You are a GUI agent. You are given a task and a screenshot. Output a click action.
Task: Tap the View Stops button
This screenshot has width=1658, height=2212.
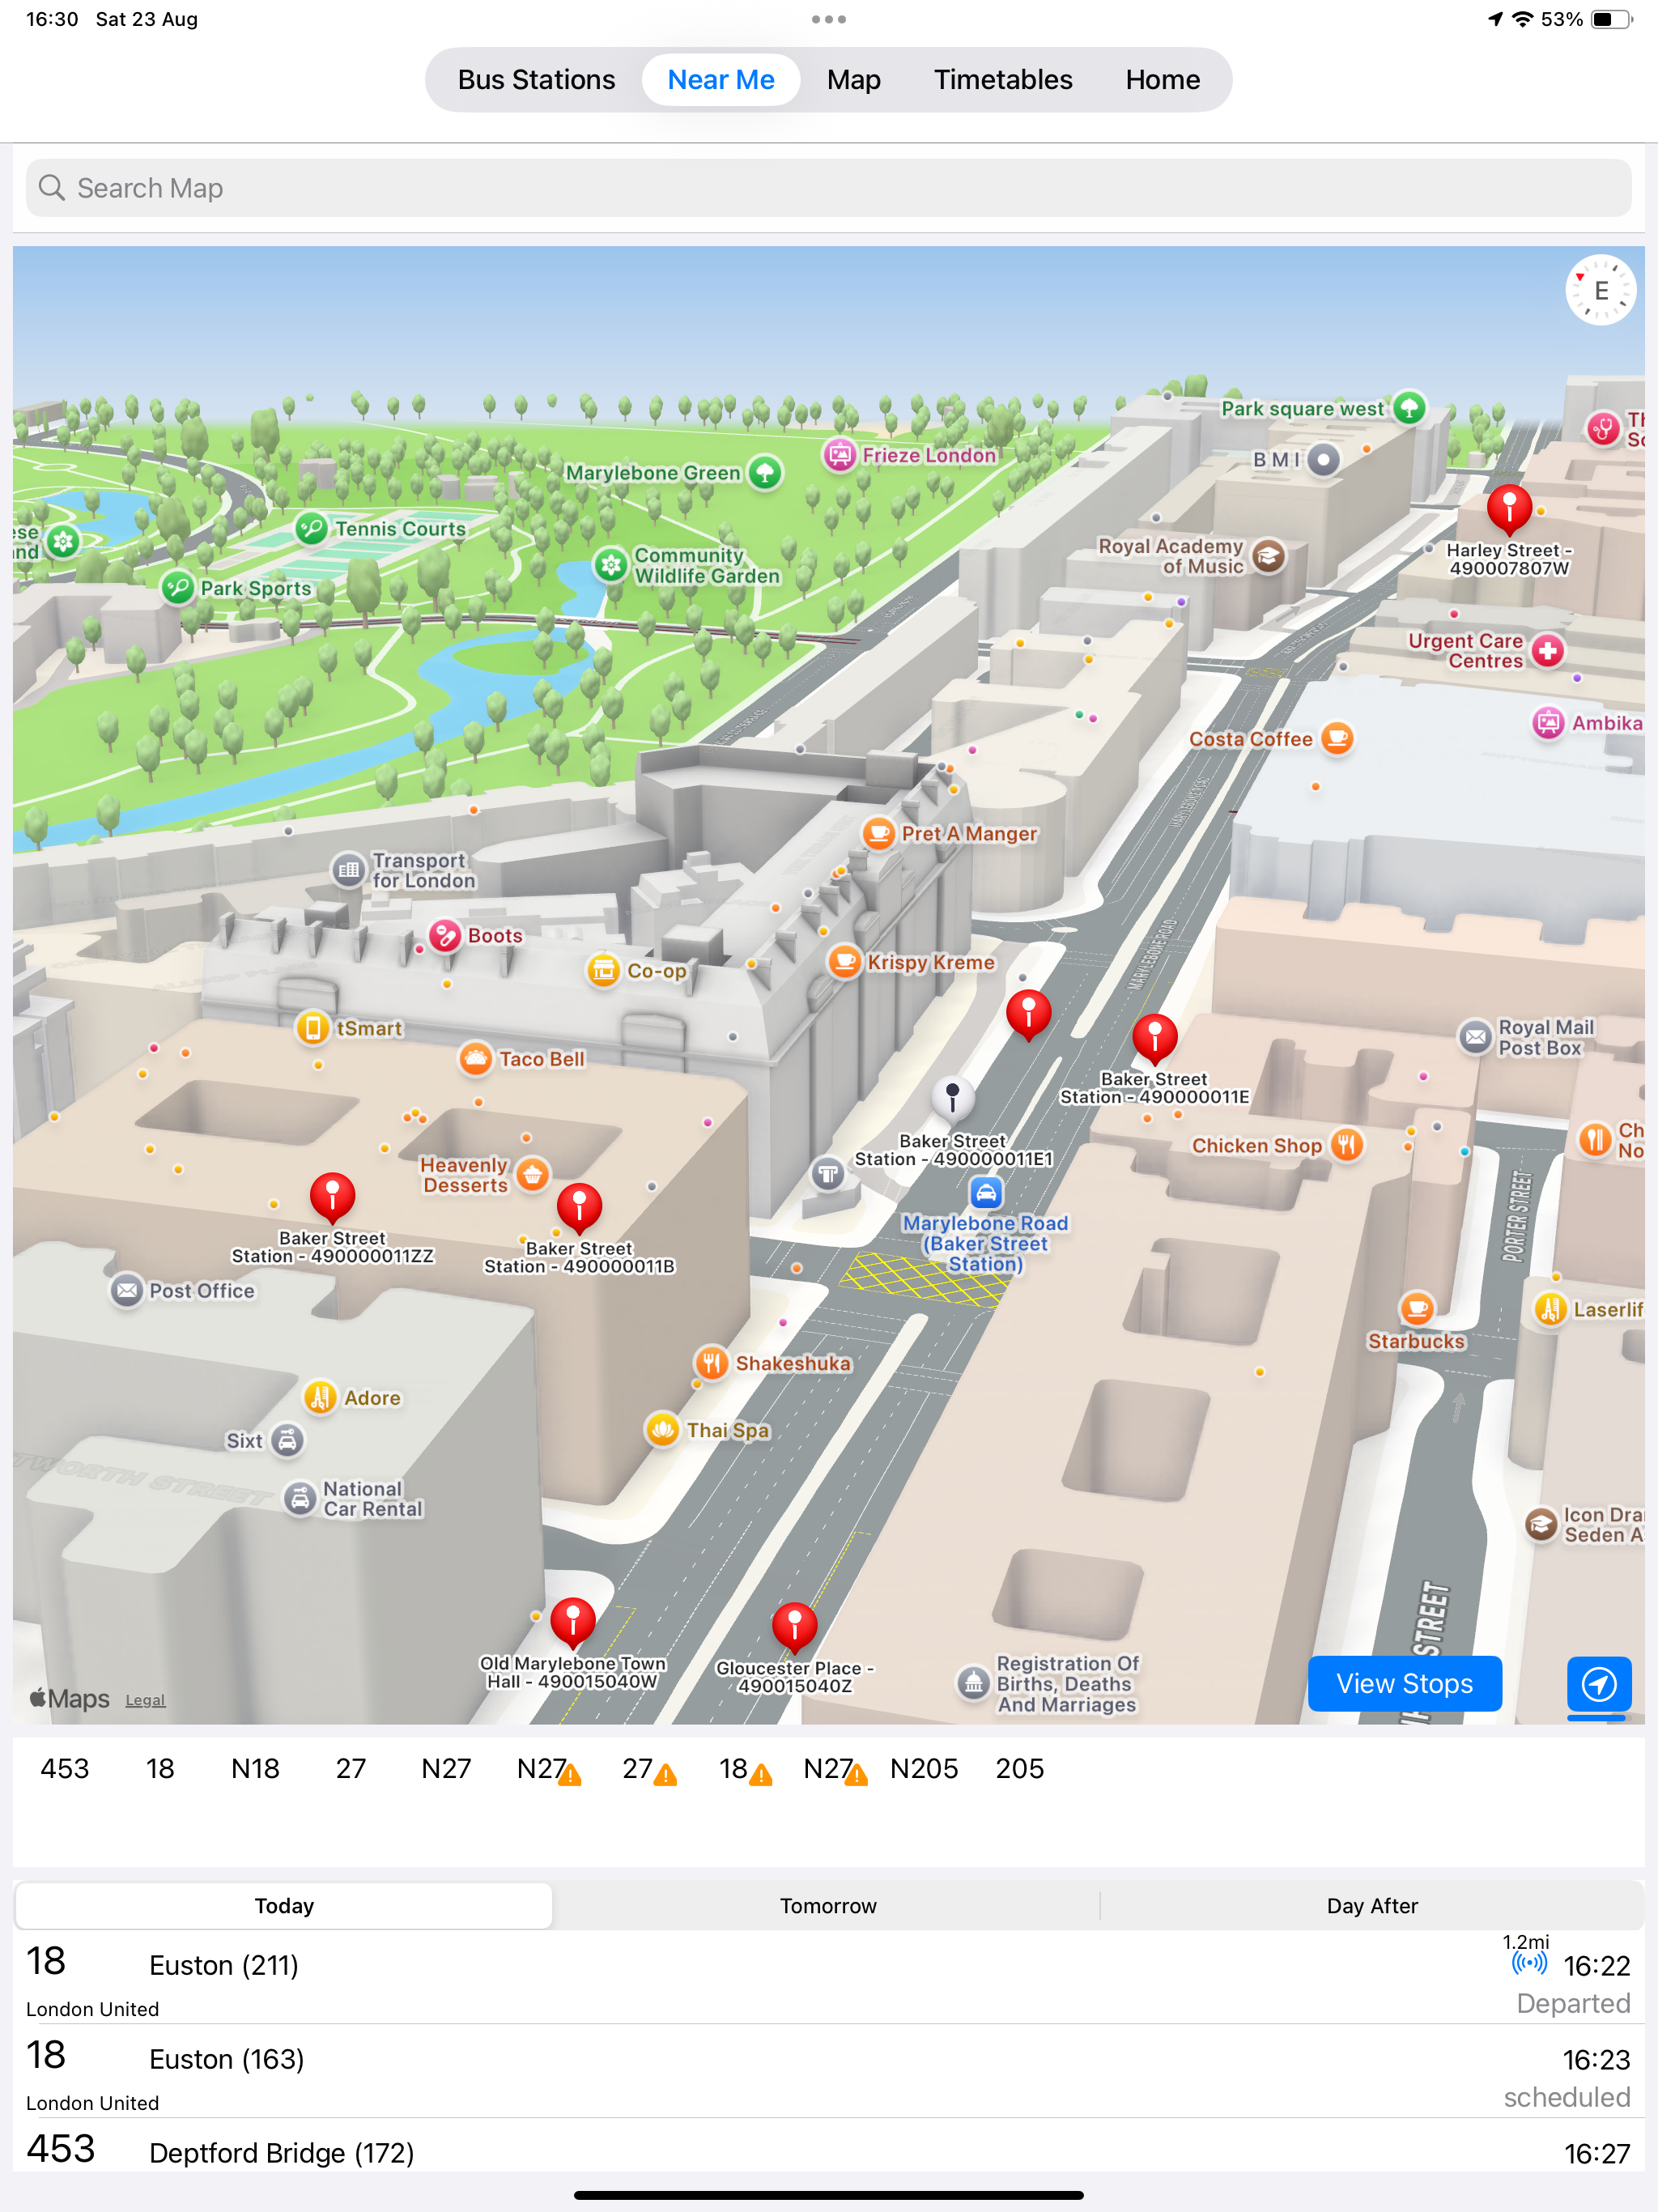(x=1404, y=1684)
